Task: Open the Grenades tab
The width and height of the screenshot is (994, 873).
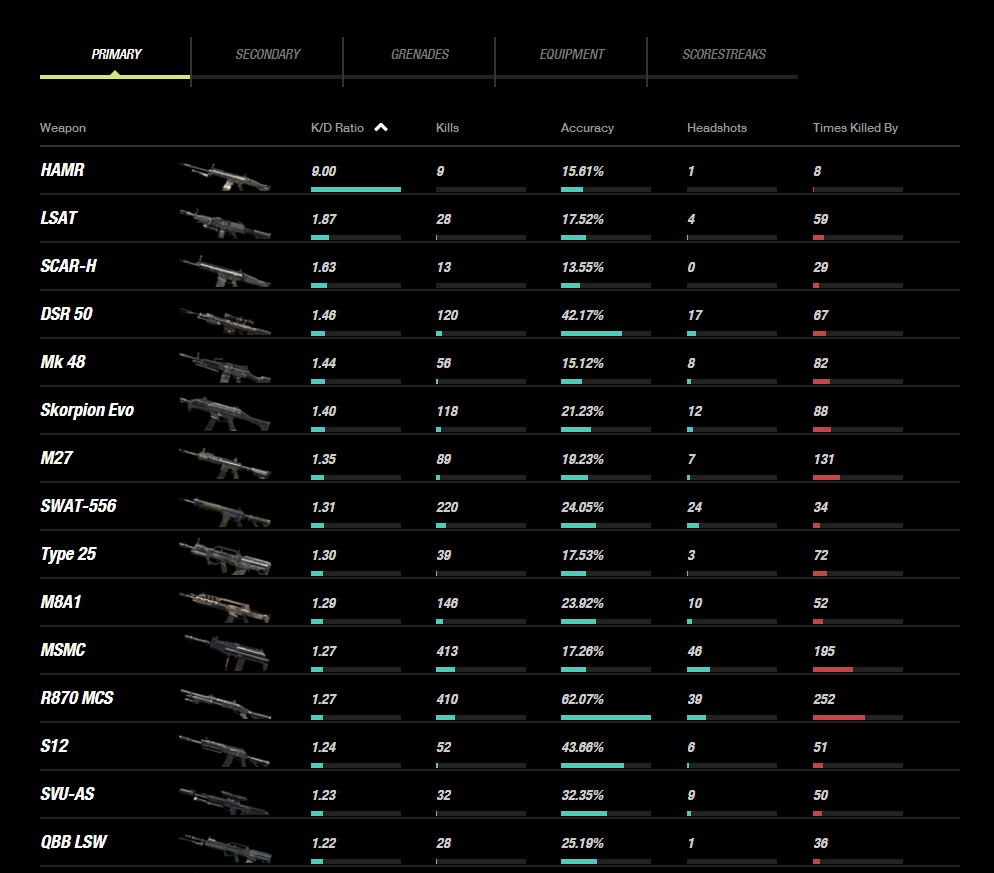Action: (419, 55)
